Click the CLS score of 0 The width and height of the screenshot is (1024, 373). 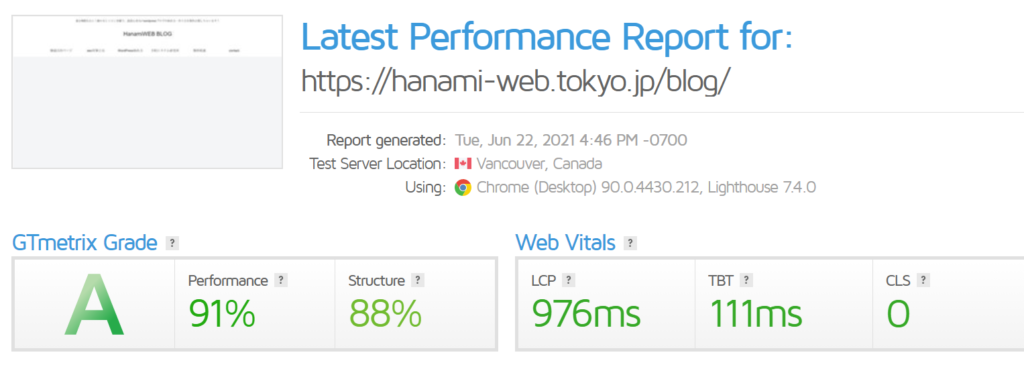[x=898, y=314]
